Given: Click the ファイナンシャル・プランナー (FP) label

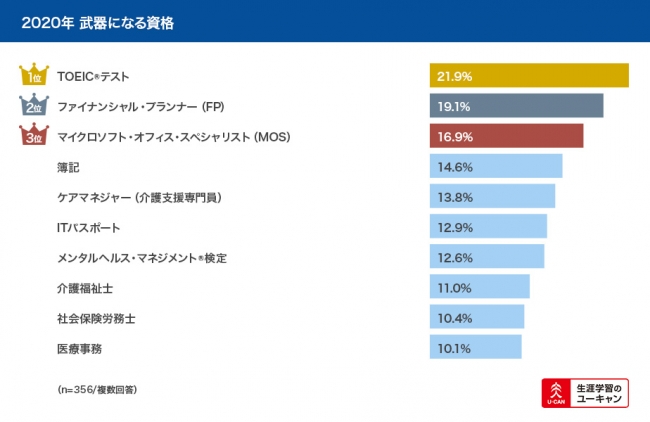Looking at the screenshot, I should [x=138, y=107].
